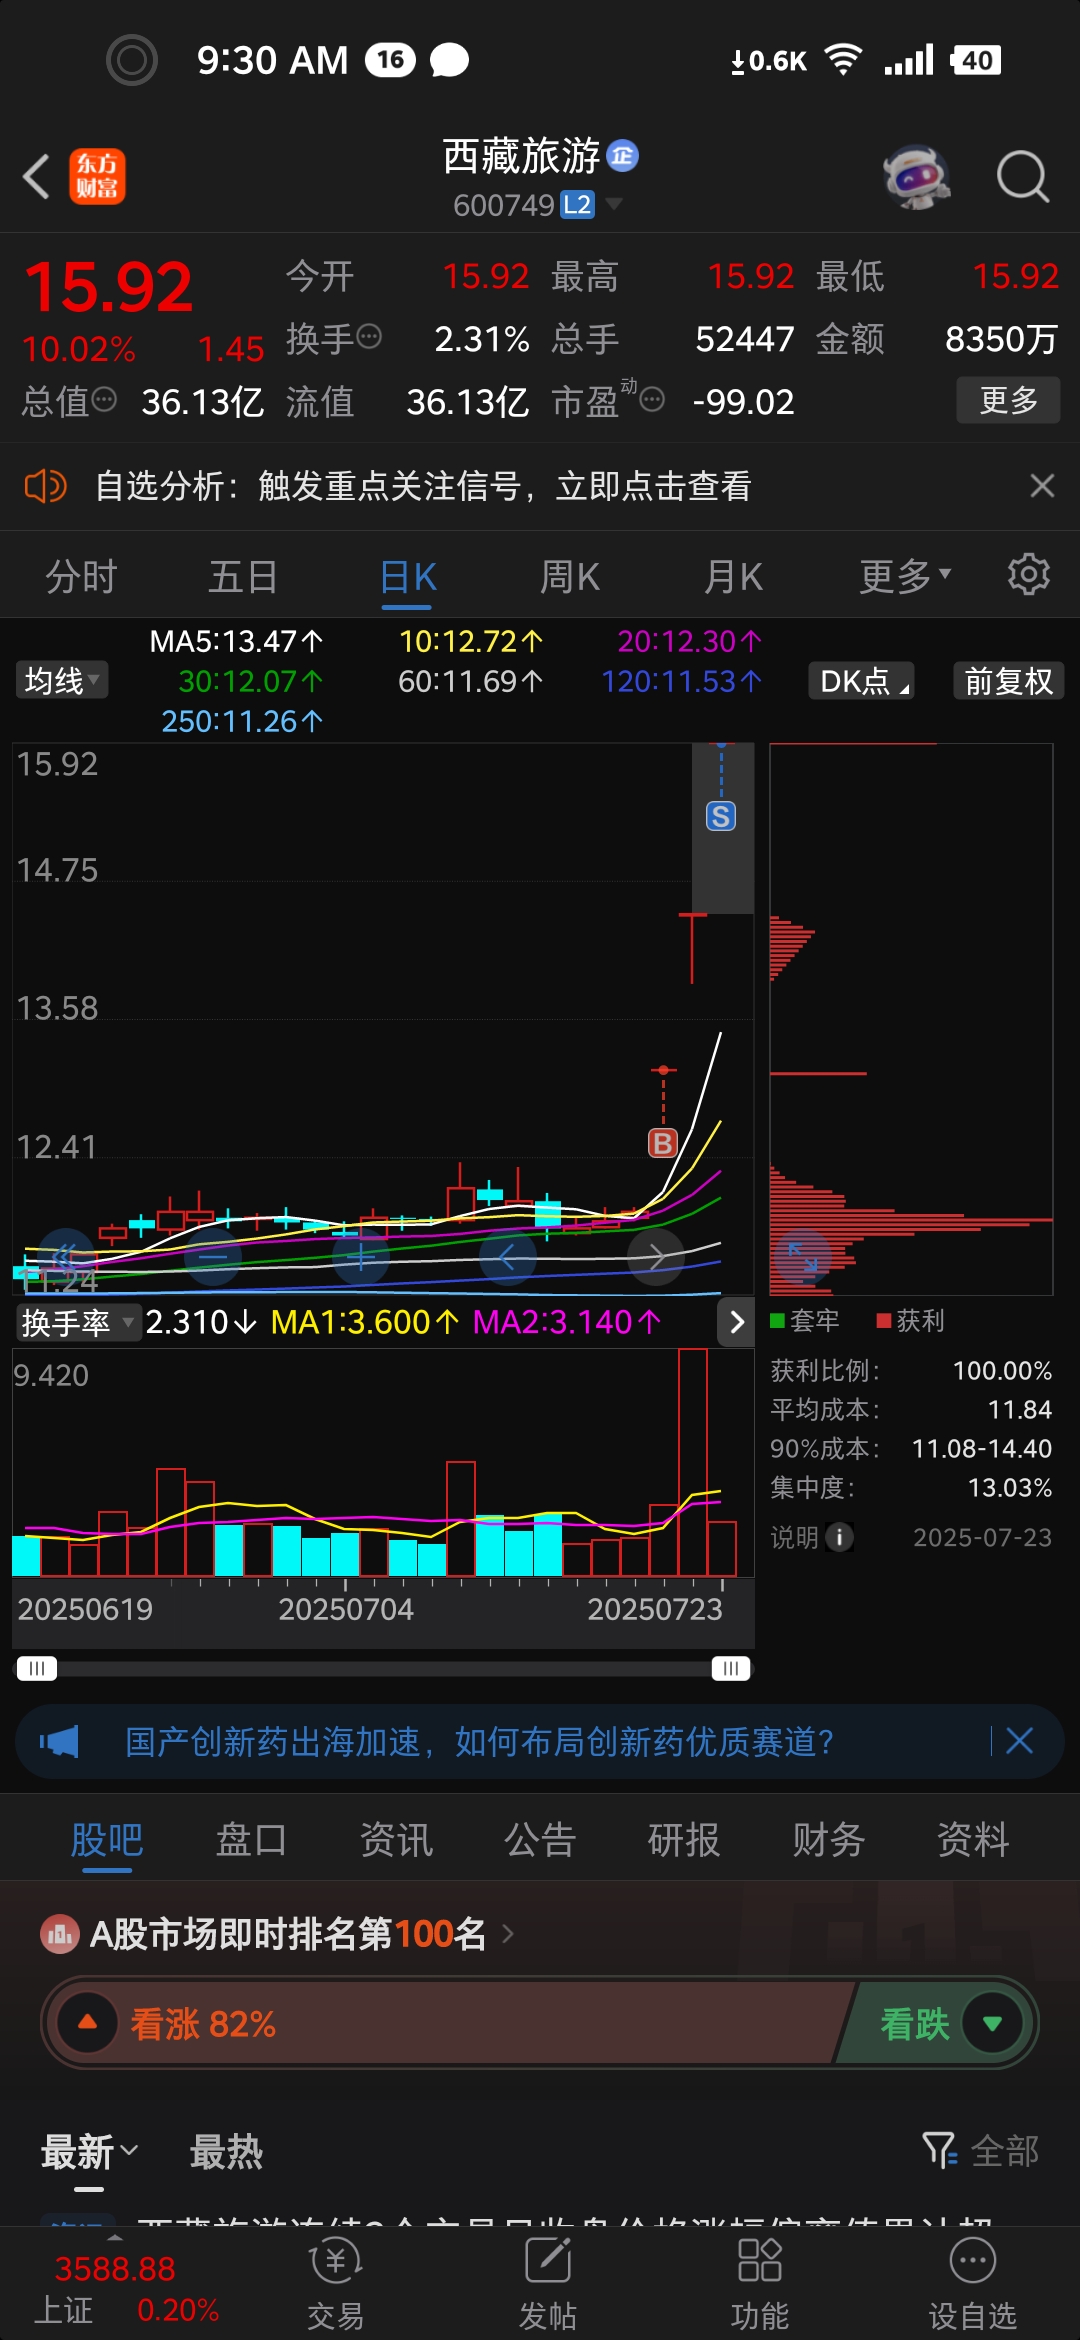Open chart settings gear icon
Viewport: 1080px width, 2340px height.
click(1028, 575)
